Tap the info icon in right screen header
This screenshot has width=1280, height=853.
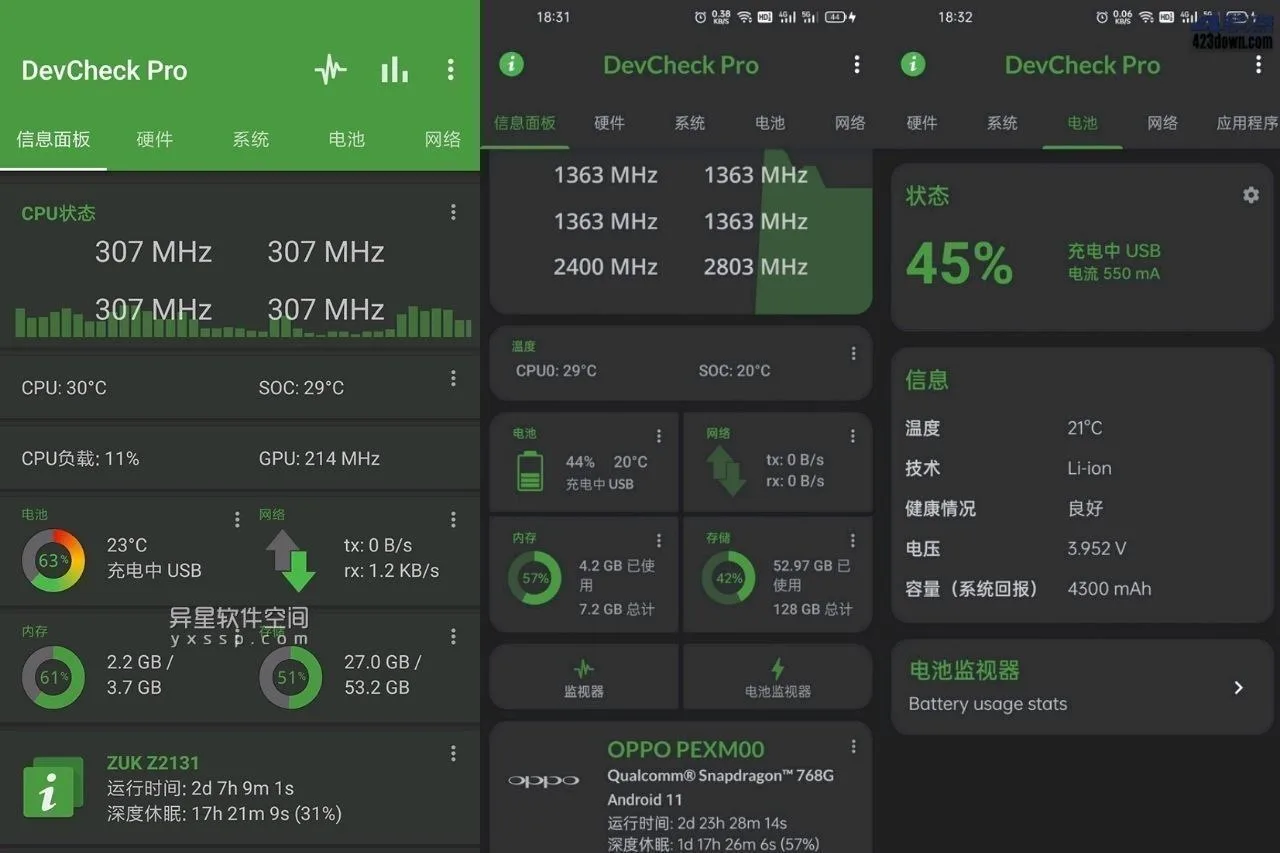click(913, 65)
